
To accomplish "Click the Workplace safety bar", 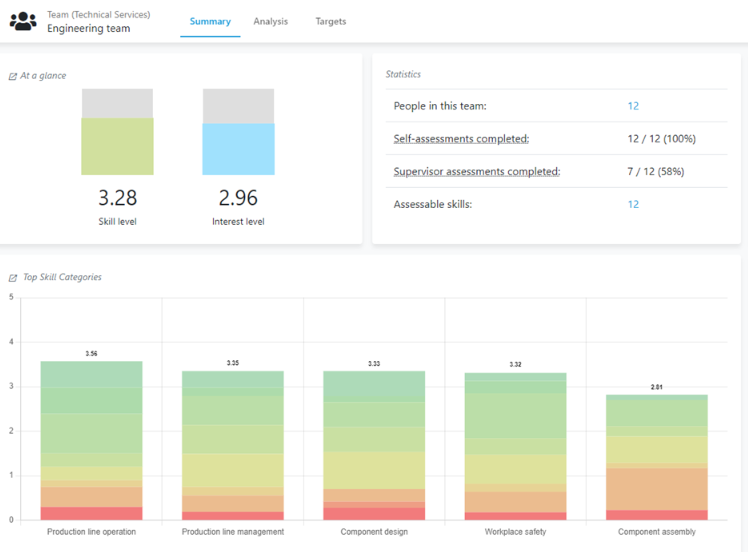I will pos(515,446).
